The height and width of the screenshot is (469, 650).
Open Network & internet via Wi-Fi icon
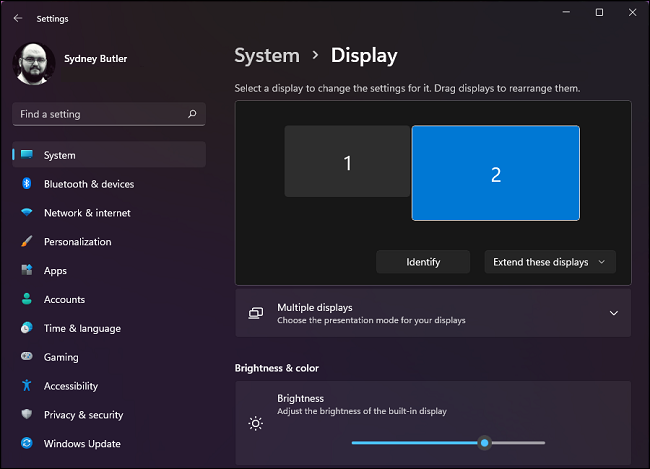click(x=26, y=213)
